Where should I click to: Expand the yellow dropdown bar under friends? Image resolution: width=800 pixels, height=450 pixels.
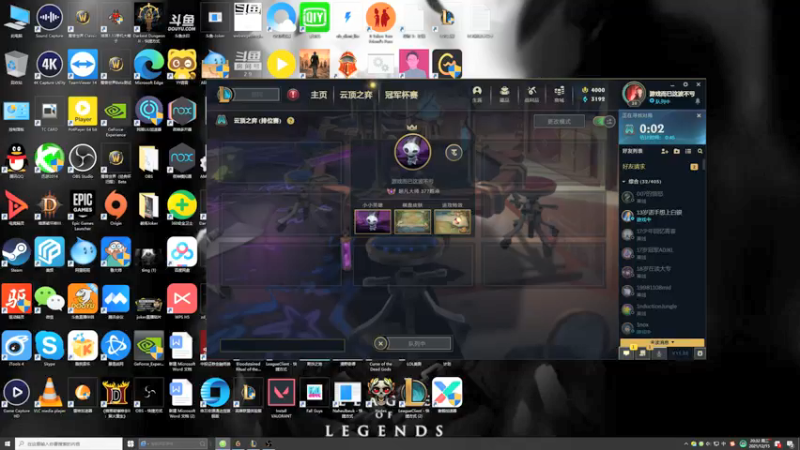(x=662, y=342)
